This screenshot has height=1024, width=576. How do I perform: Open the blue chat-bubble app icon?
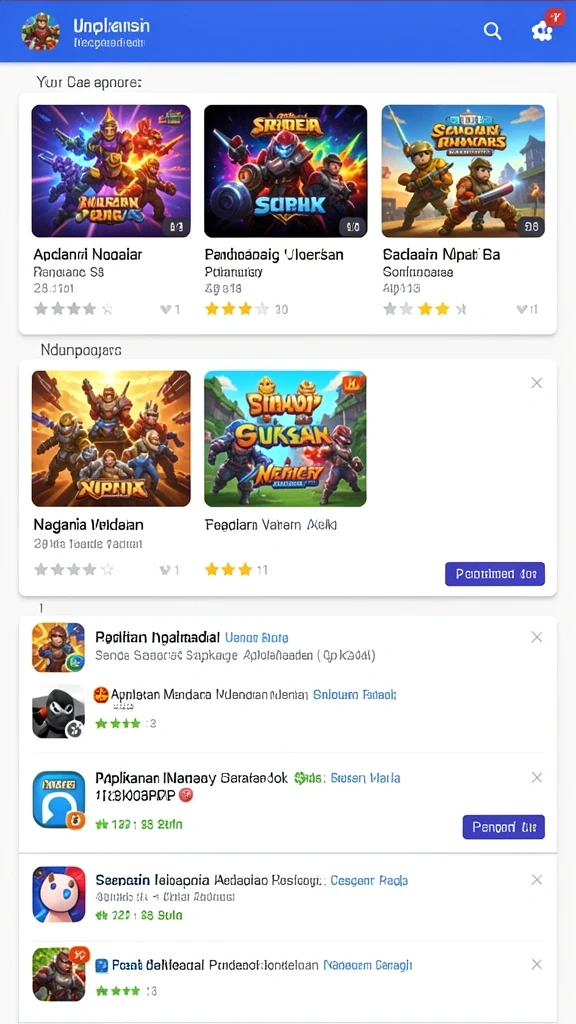click(x=59, y=799)
